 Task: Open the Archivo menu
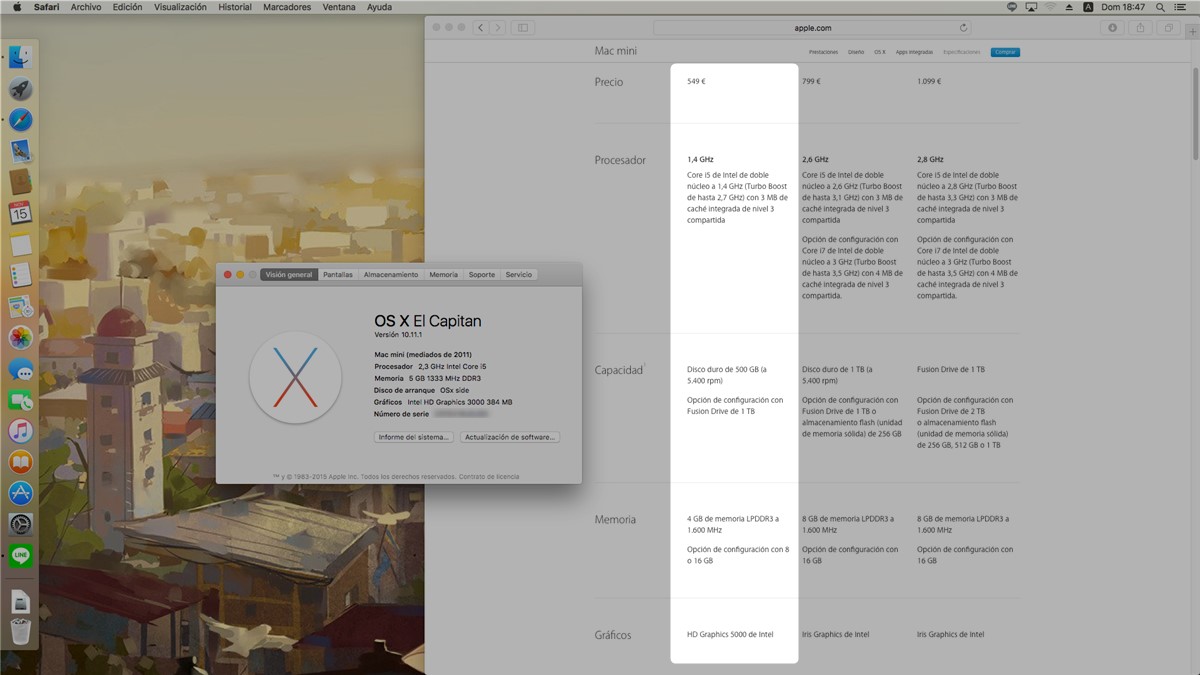click(x=86, y=7)
